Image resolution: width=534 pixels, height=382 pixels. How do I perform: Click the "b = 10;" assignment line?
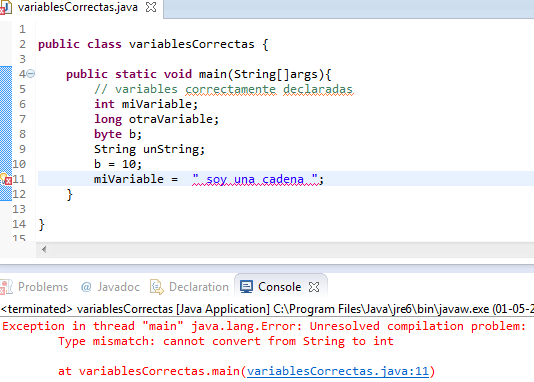[118, 164]
